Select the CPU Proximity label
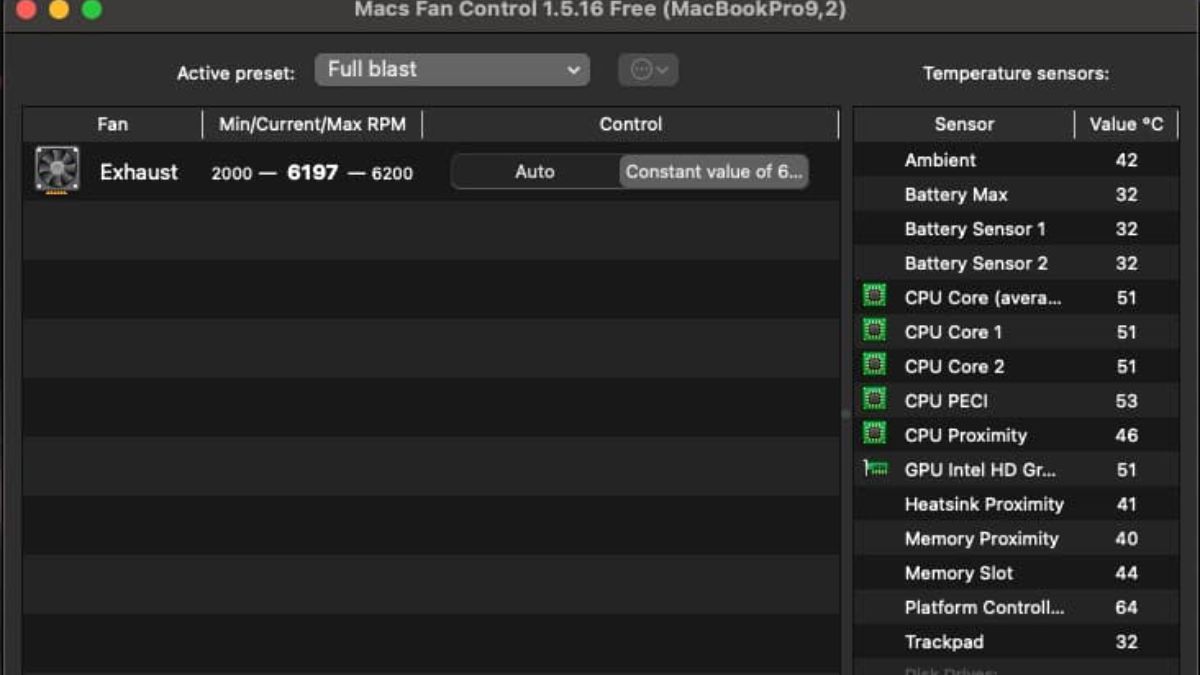 coord(965,436)
